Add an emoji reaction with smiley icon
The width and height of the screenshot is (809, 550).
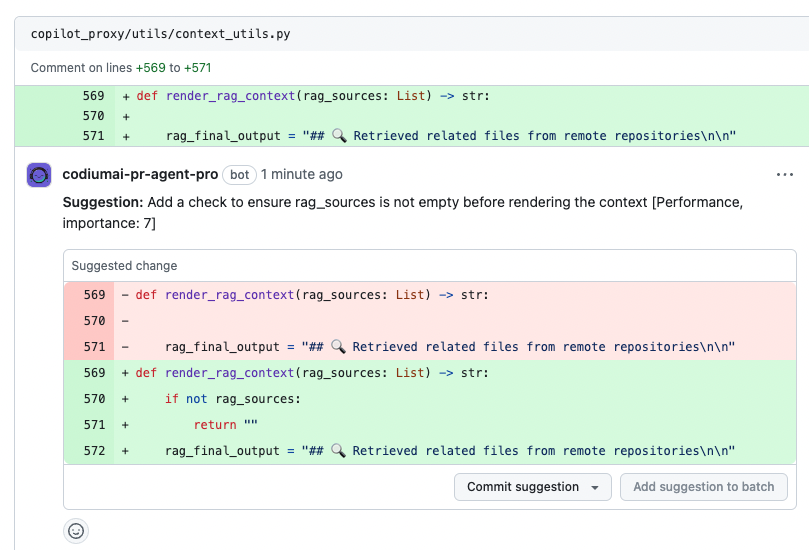coord(76,531)
